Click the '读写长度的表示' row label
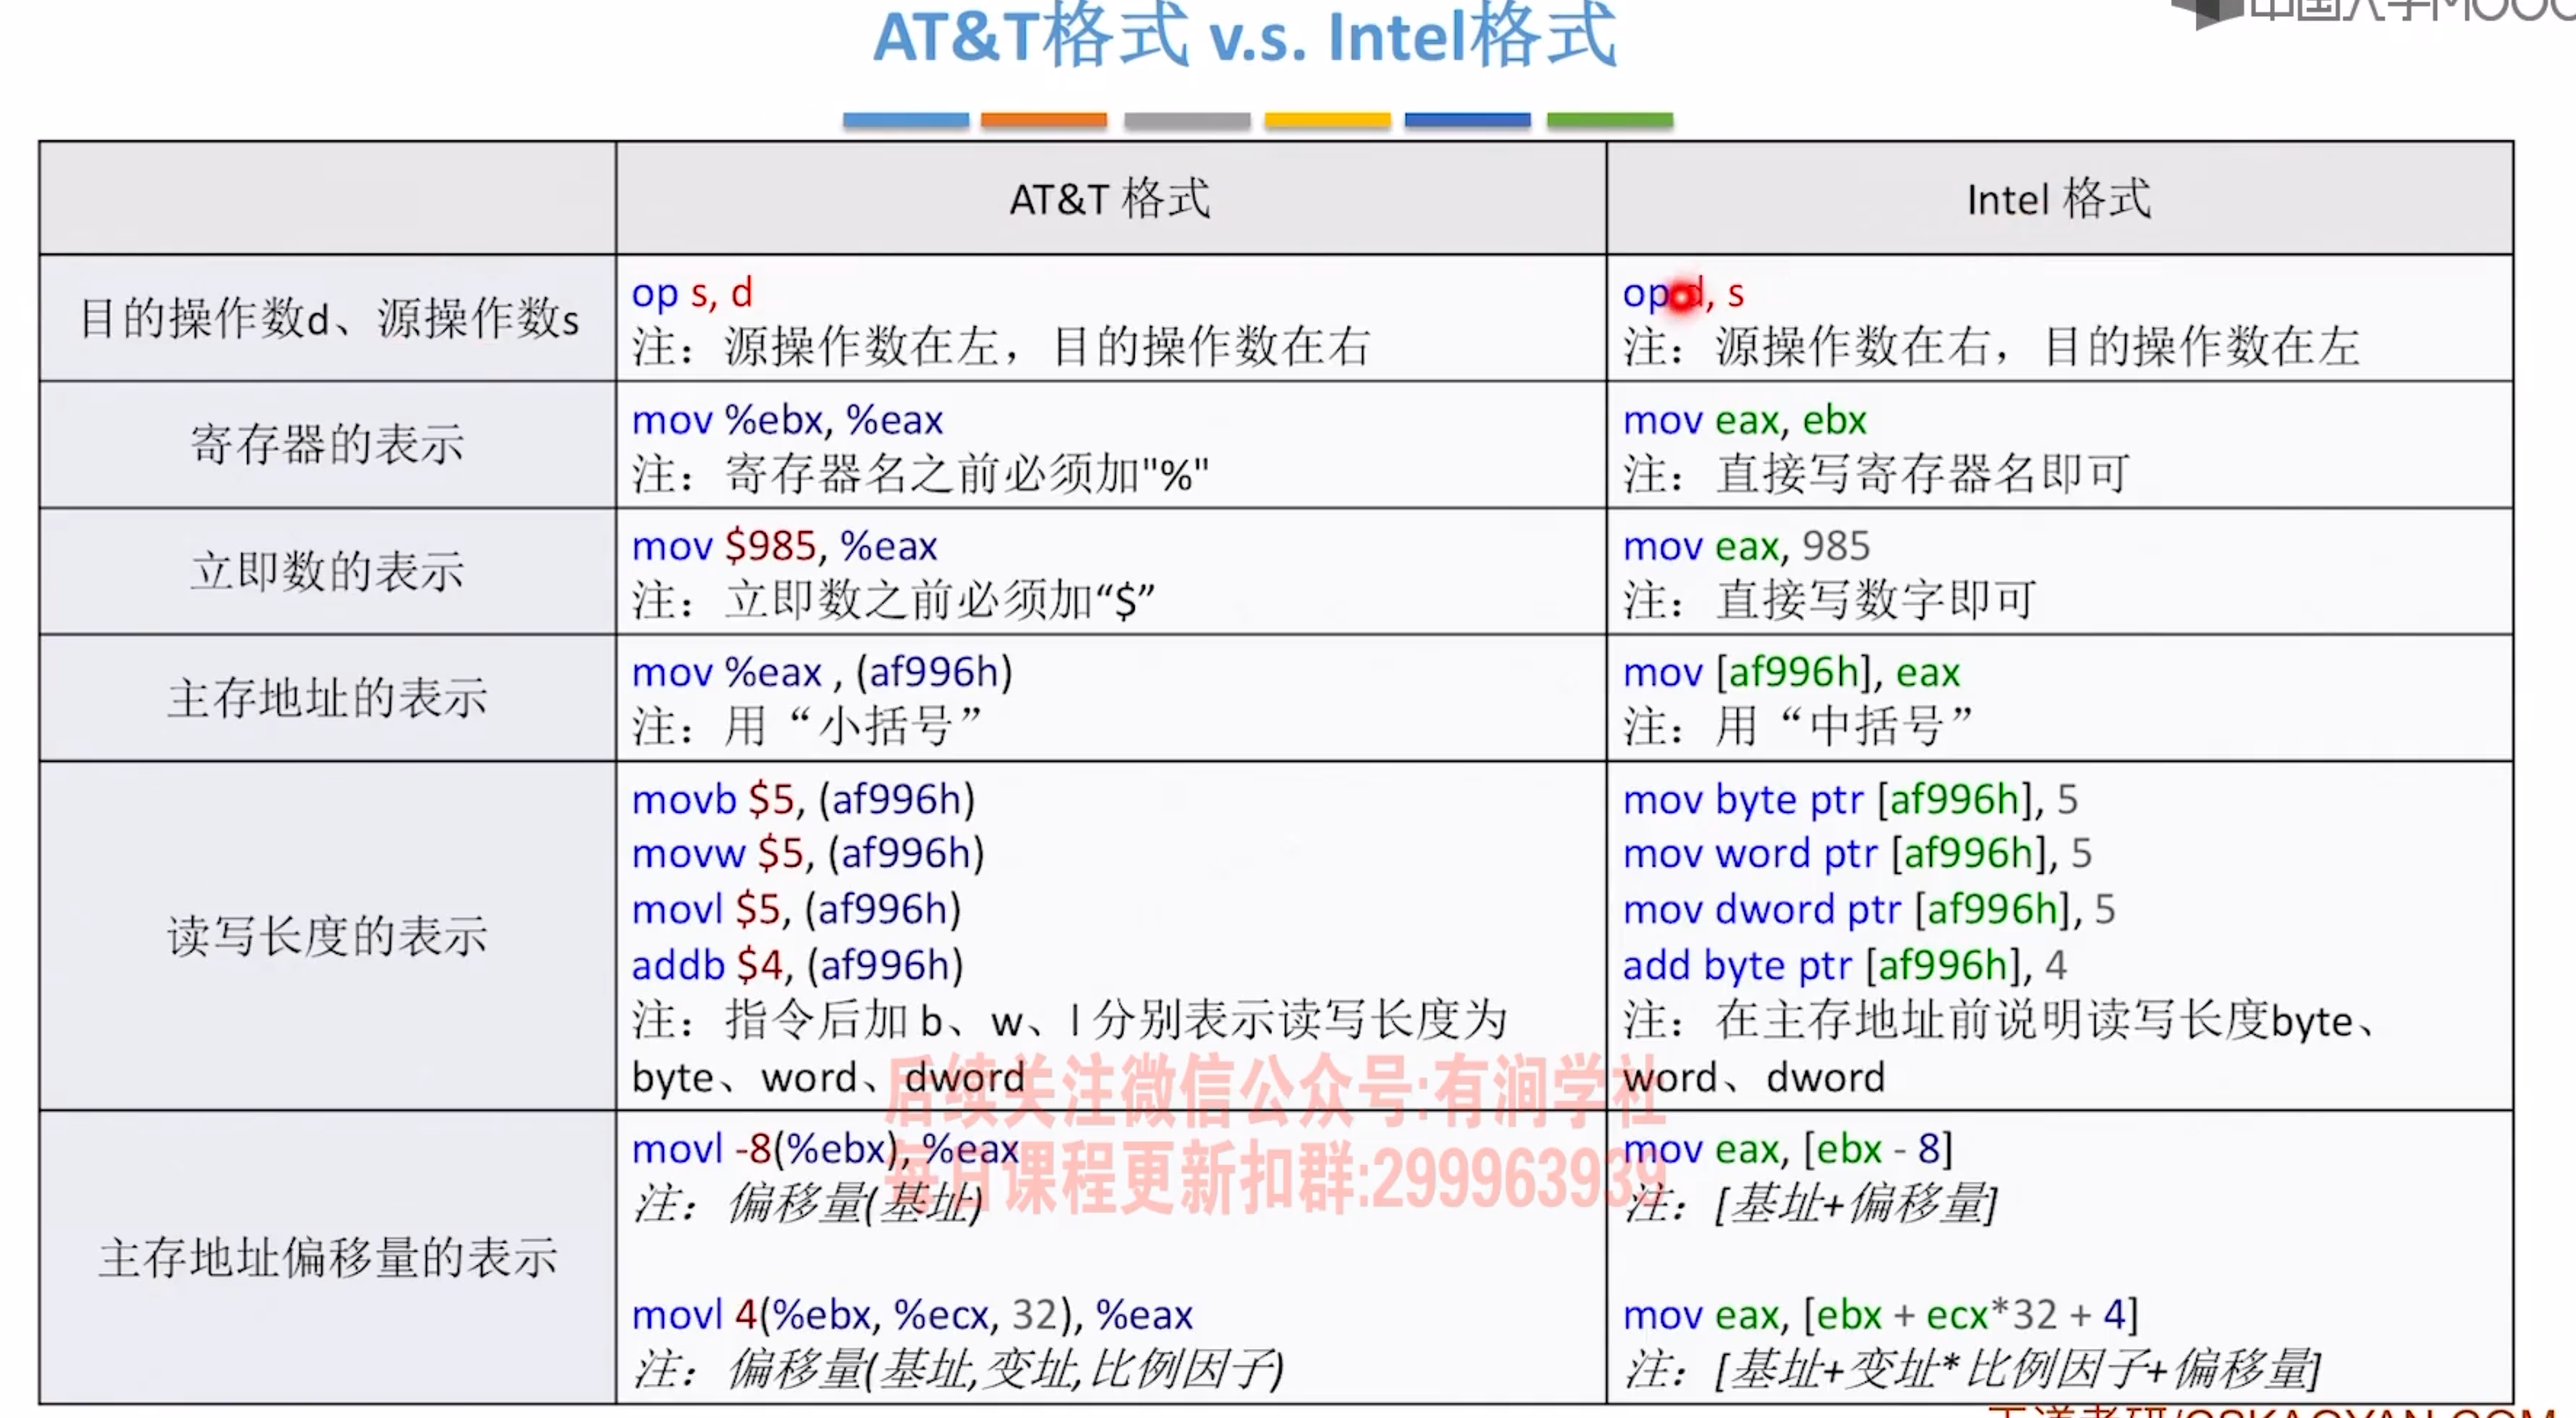The width and height of the screenshot is (2576, 1418). pyautogui.click(x=327, y=936)
